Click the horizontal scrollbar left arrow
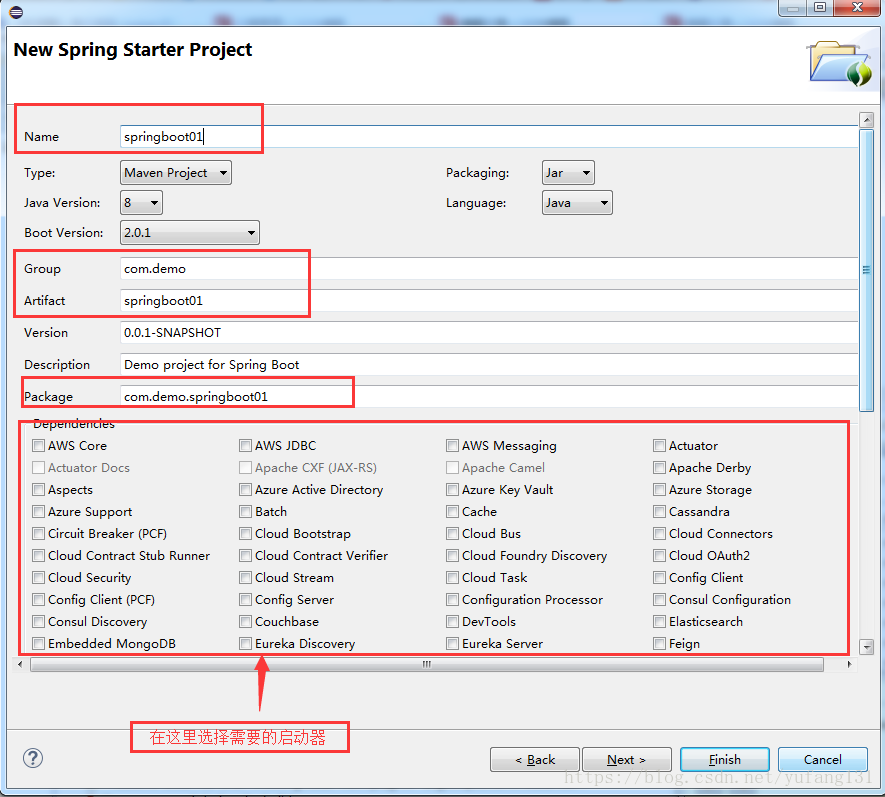This screenshot has height=797, width=885. [20, 664]
